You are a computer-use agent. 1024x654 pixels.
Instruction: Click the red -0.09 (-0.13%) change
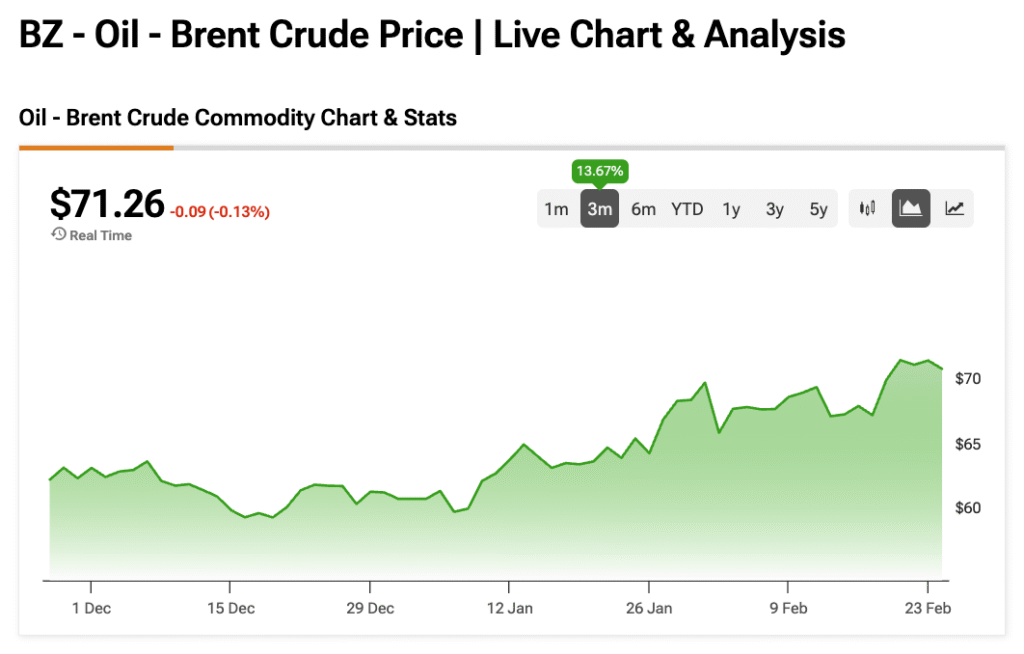220,212
